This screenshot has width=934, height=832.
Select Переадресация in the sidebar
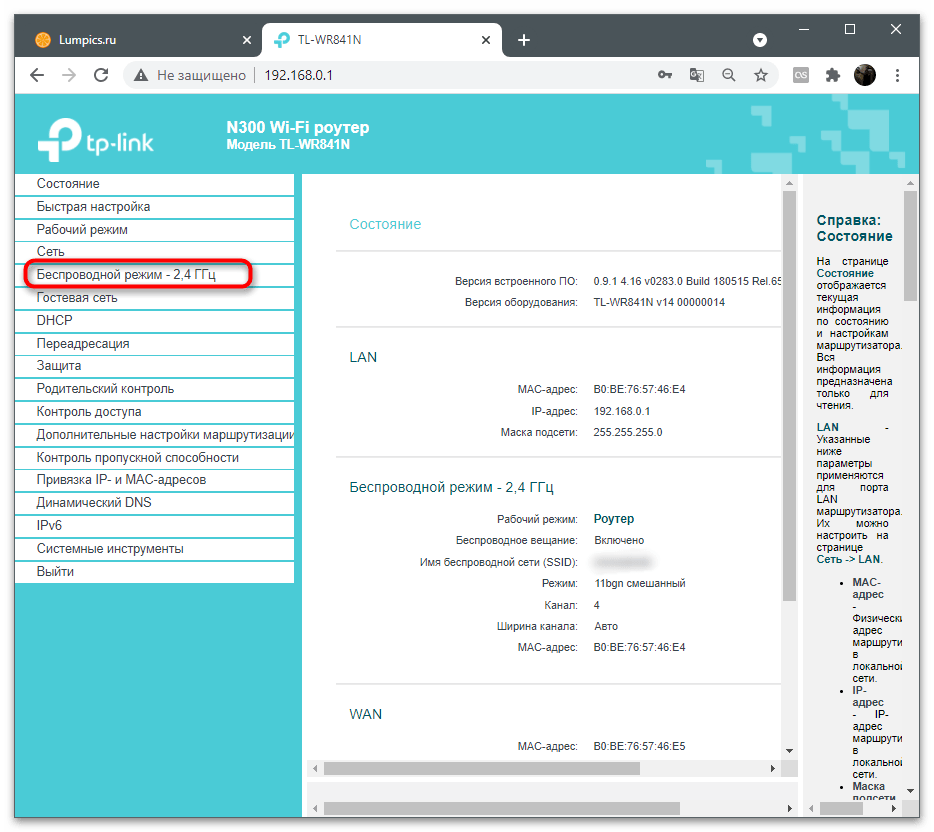coord(154,344)
